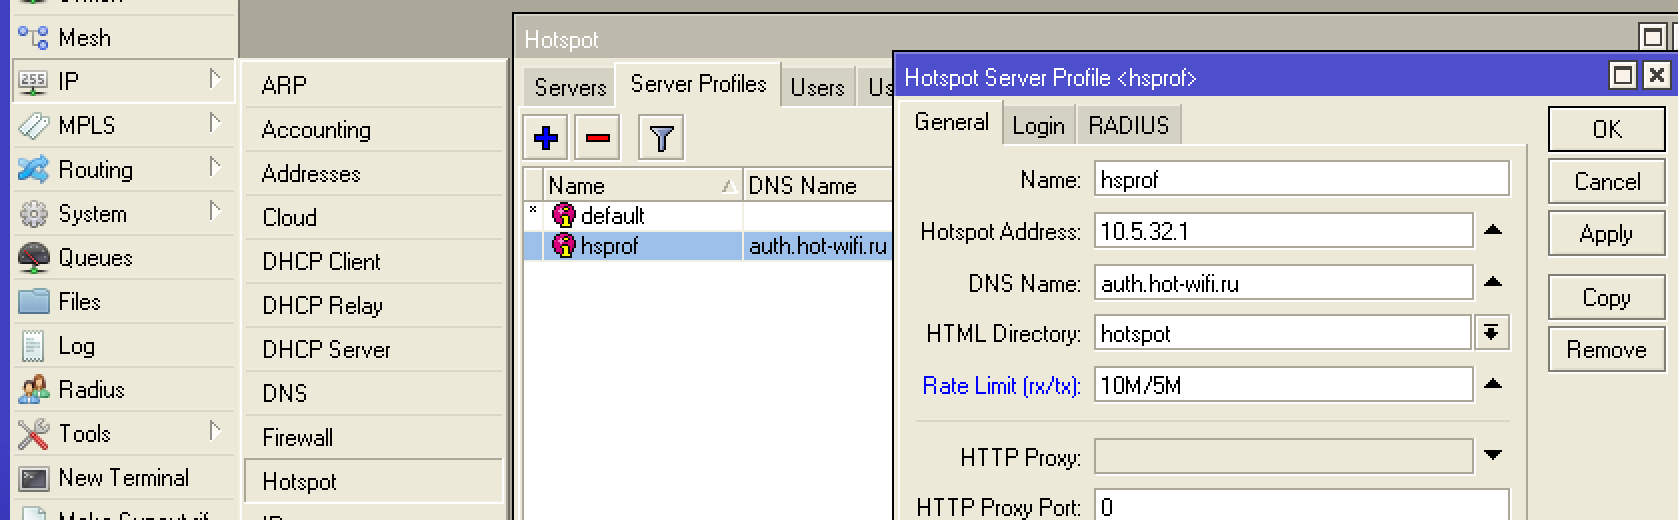The image size is (1678, 520).
Task: Click the Queues icon in sidebar
Action: click(x=33, y=258)
